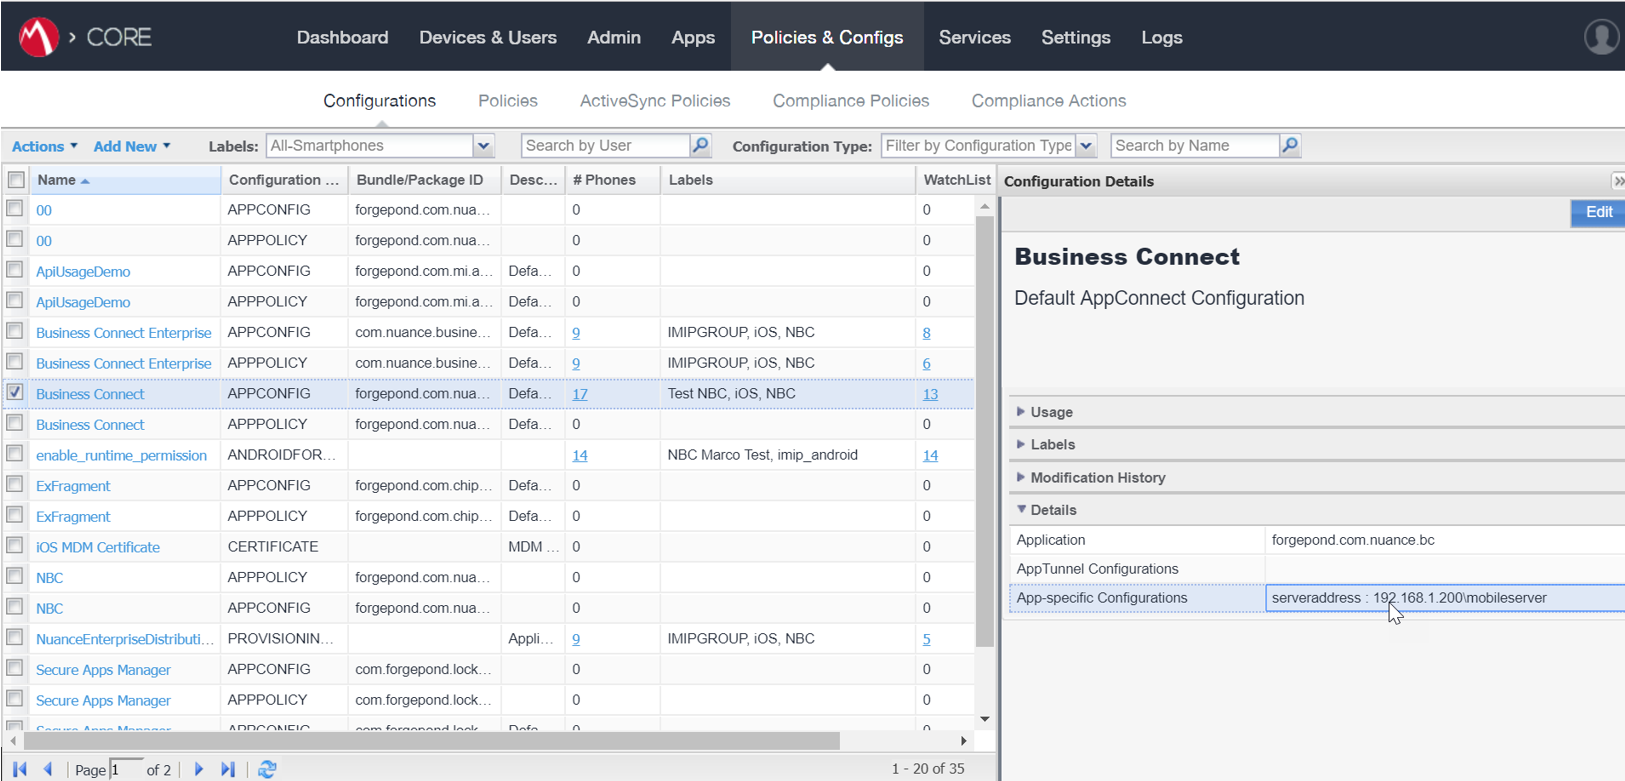Image resolution: width=1625 pixels, height=781 pixels.
Task: Click the MobileIron logo icon
Action: (x=38, y=37)
